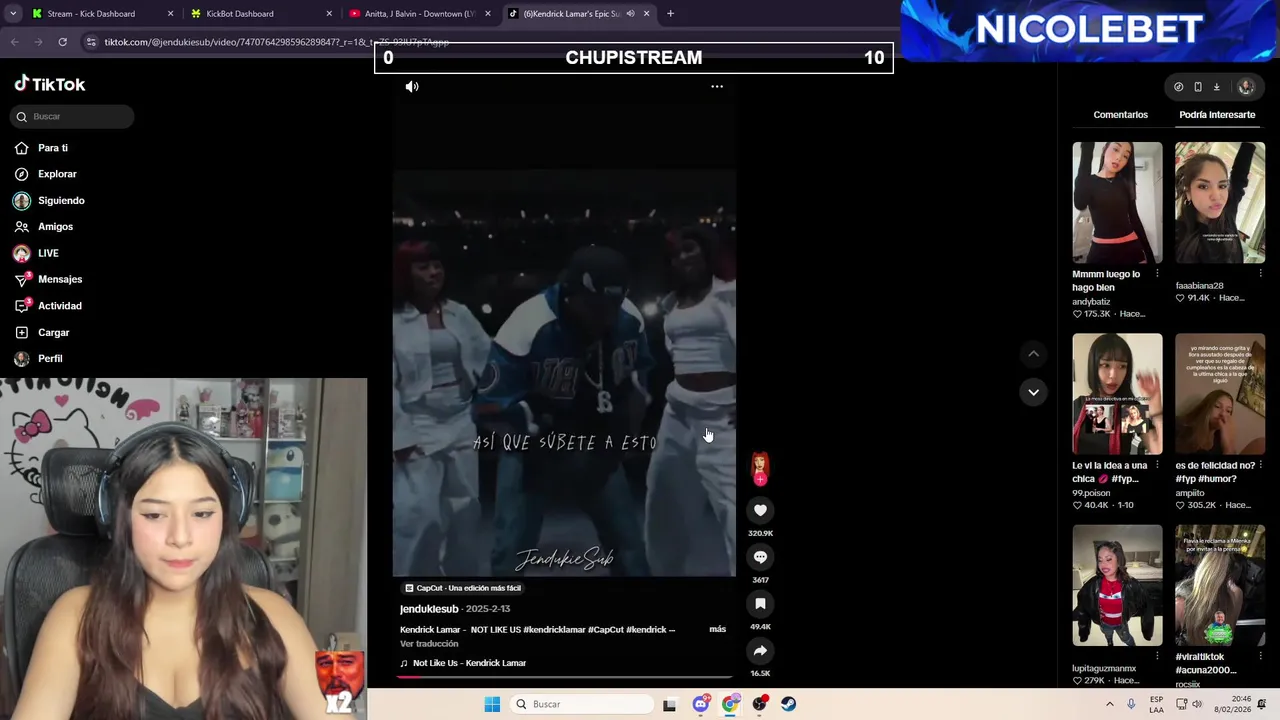The width and height of the screenshot is (1280, 720).
Task: Open the faaabiana28 video thumbnail
Action: [x=1220, y=203]
